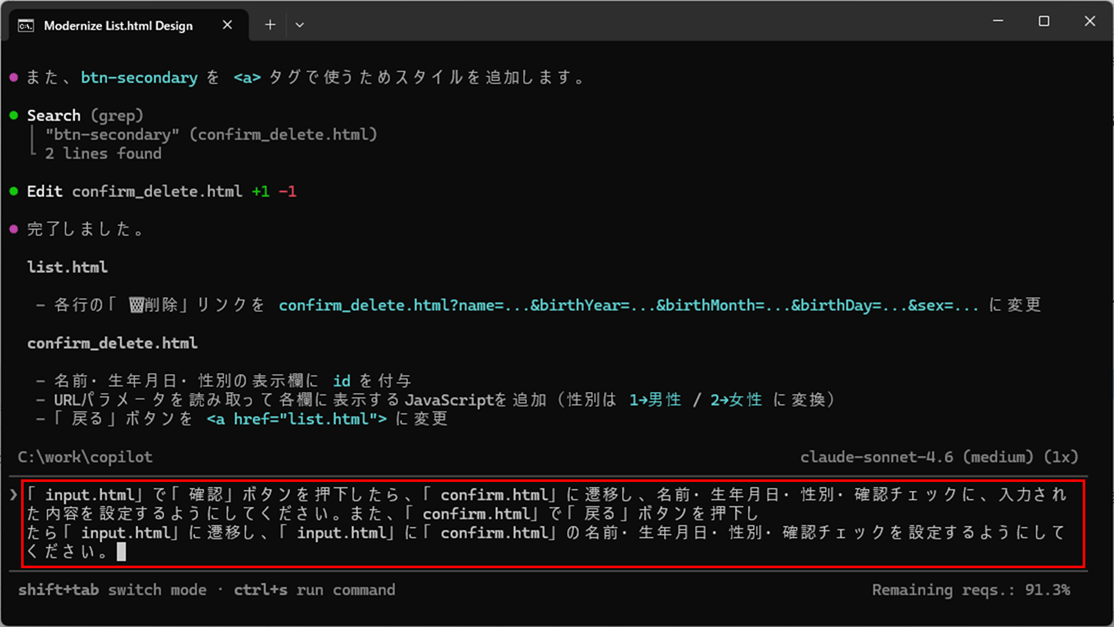The height and width of the screenshot is (627, 1114).
Task: Click the list.html heading in the summary
Action: pos(67,267)
